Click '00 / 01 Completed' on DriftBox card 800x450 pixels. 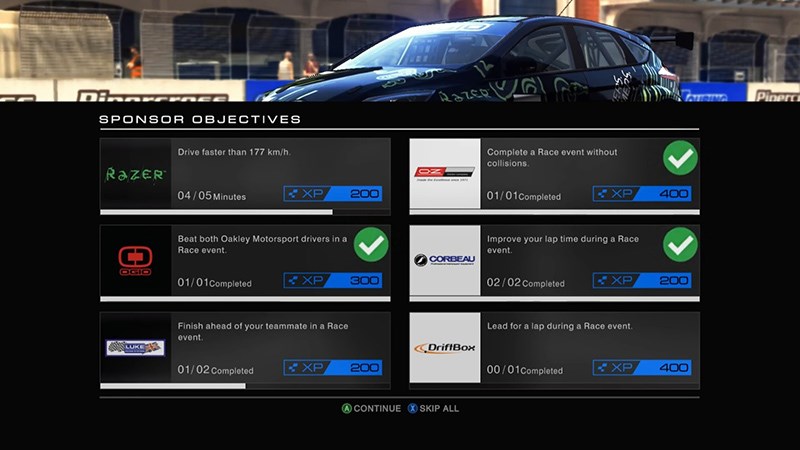[525, 370]
